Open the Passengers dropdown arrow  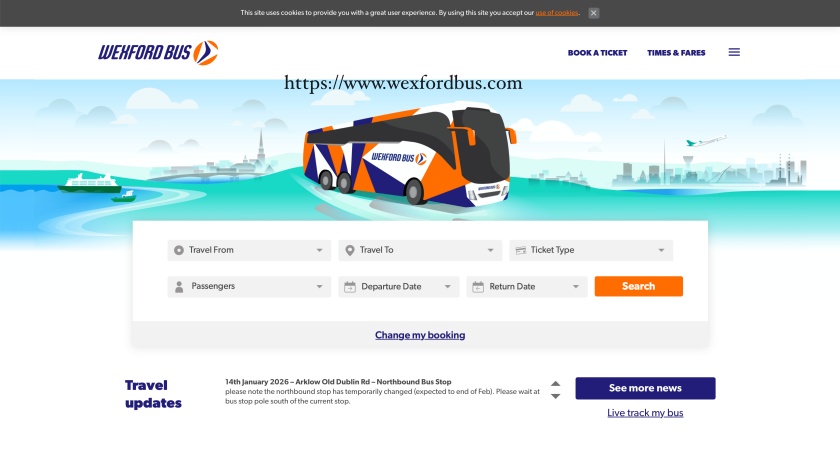click(x=319, y=287)
